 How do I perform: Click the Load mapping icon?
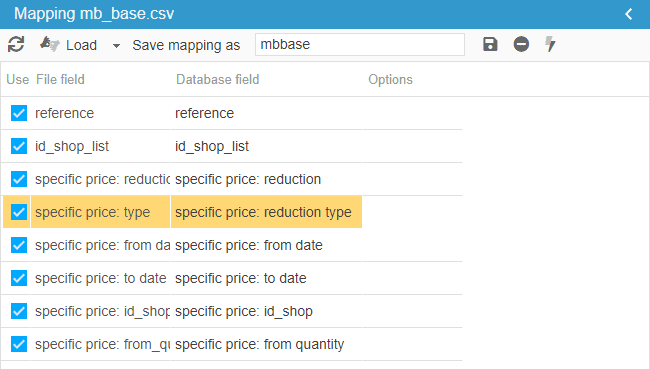point(50,44)
